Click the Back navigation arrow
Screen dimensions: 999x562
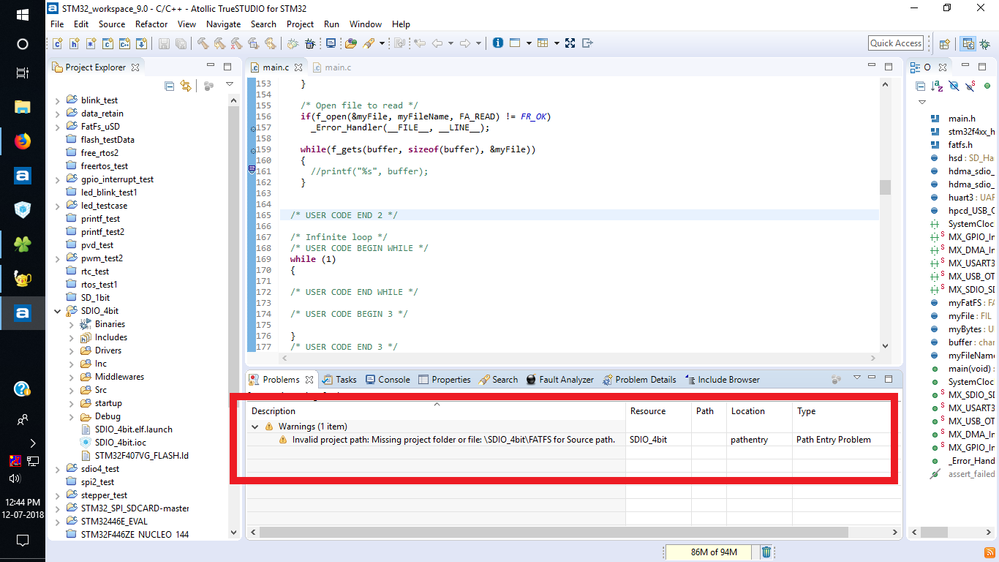(437, 43)
